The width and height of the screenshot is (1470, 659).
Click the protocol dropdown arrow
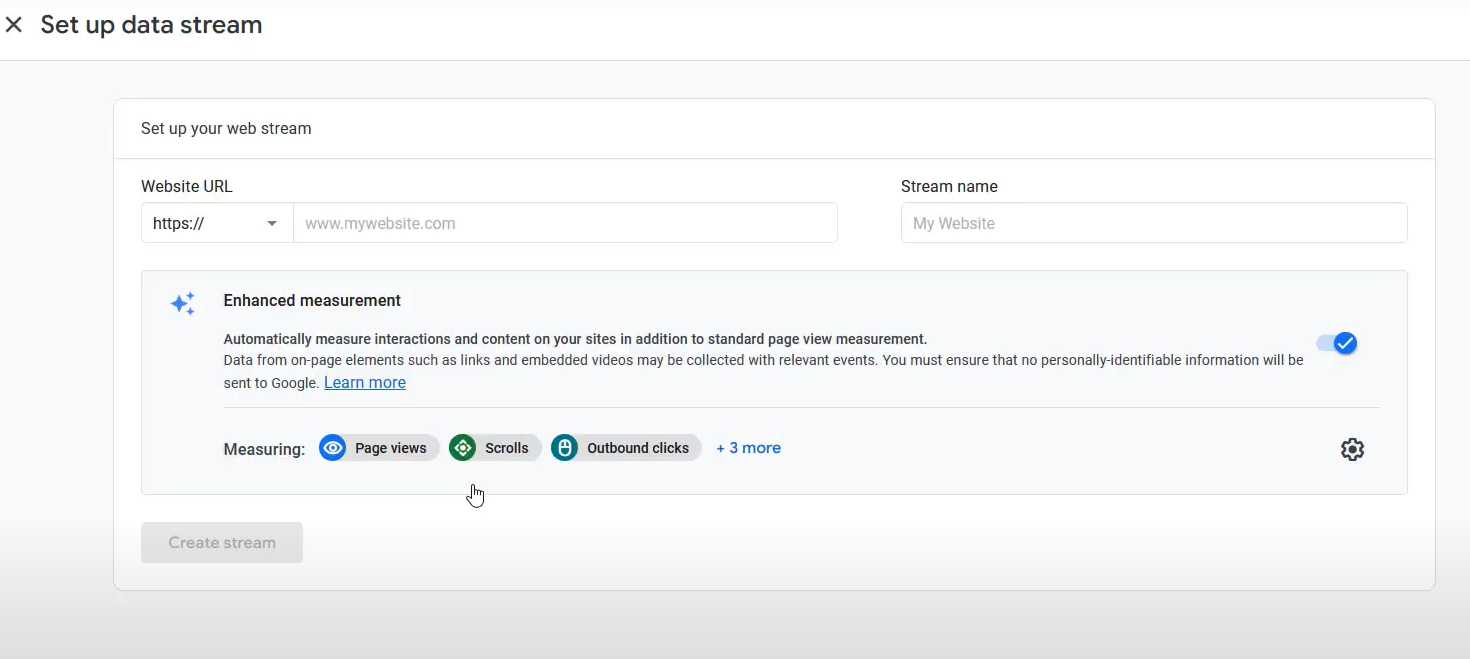click(x=272, y=224)
